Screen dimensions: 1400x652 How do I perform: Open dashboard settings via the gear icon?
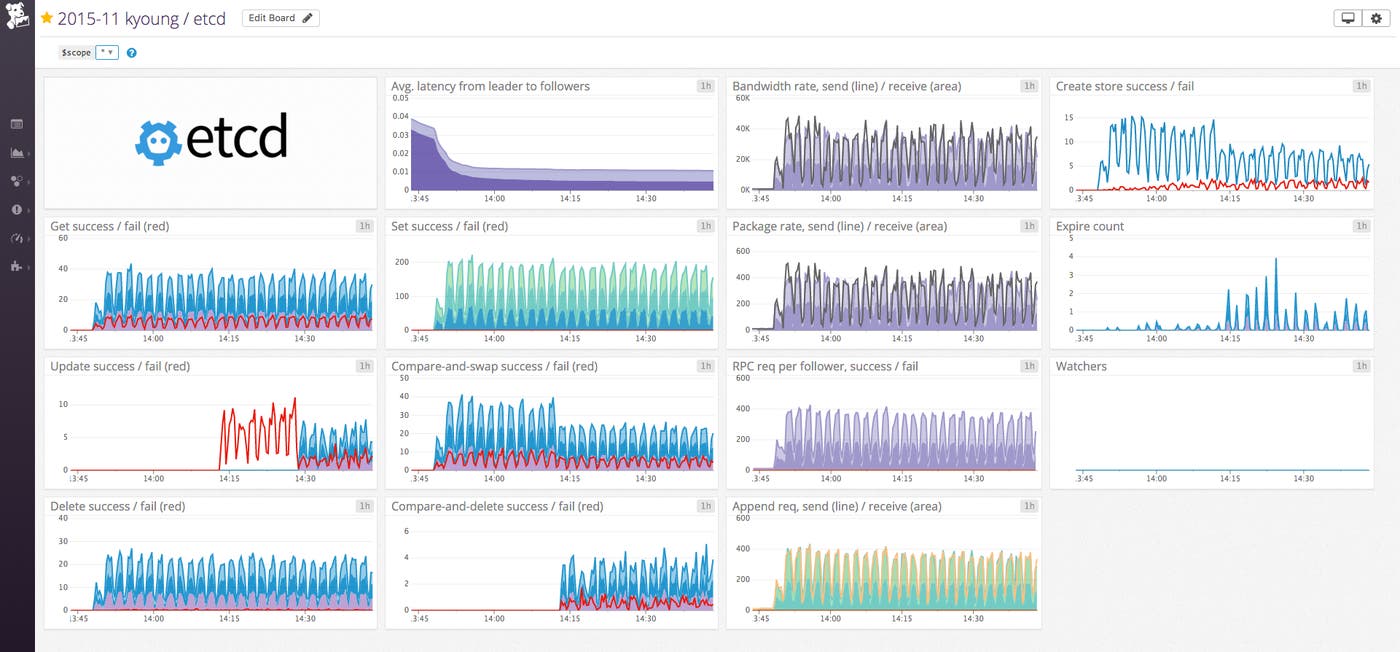[x=1378, y=17]
